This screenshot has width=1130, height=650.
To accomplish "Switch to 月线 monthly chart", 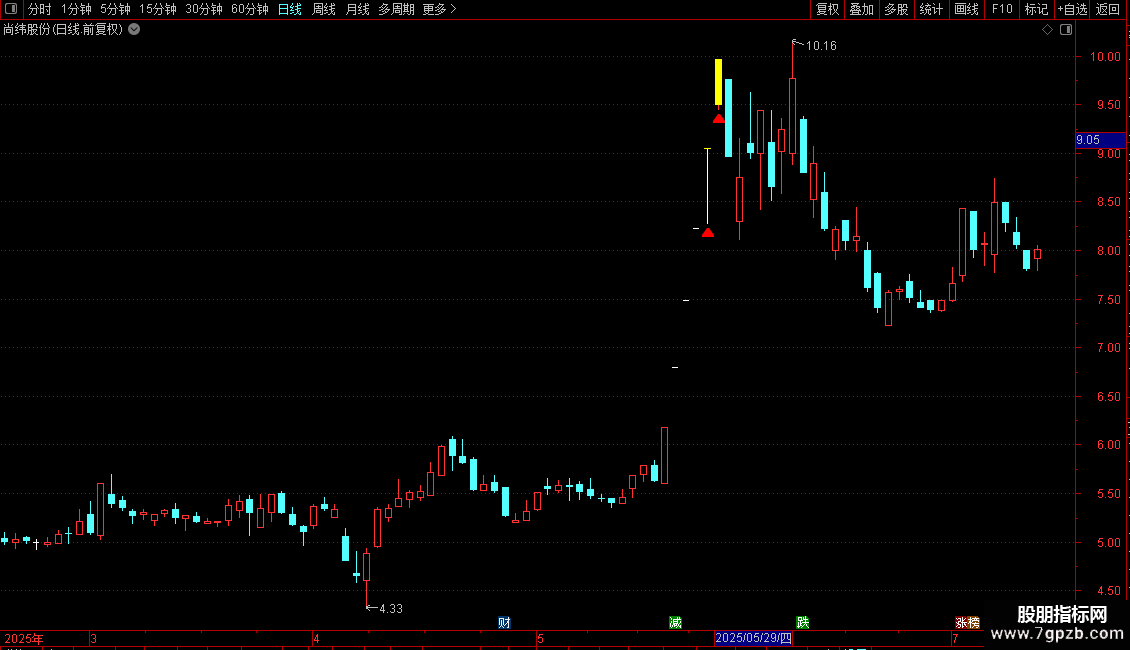I will [x=357, y=9].
